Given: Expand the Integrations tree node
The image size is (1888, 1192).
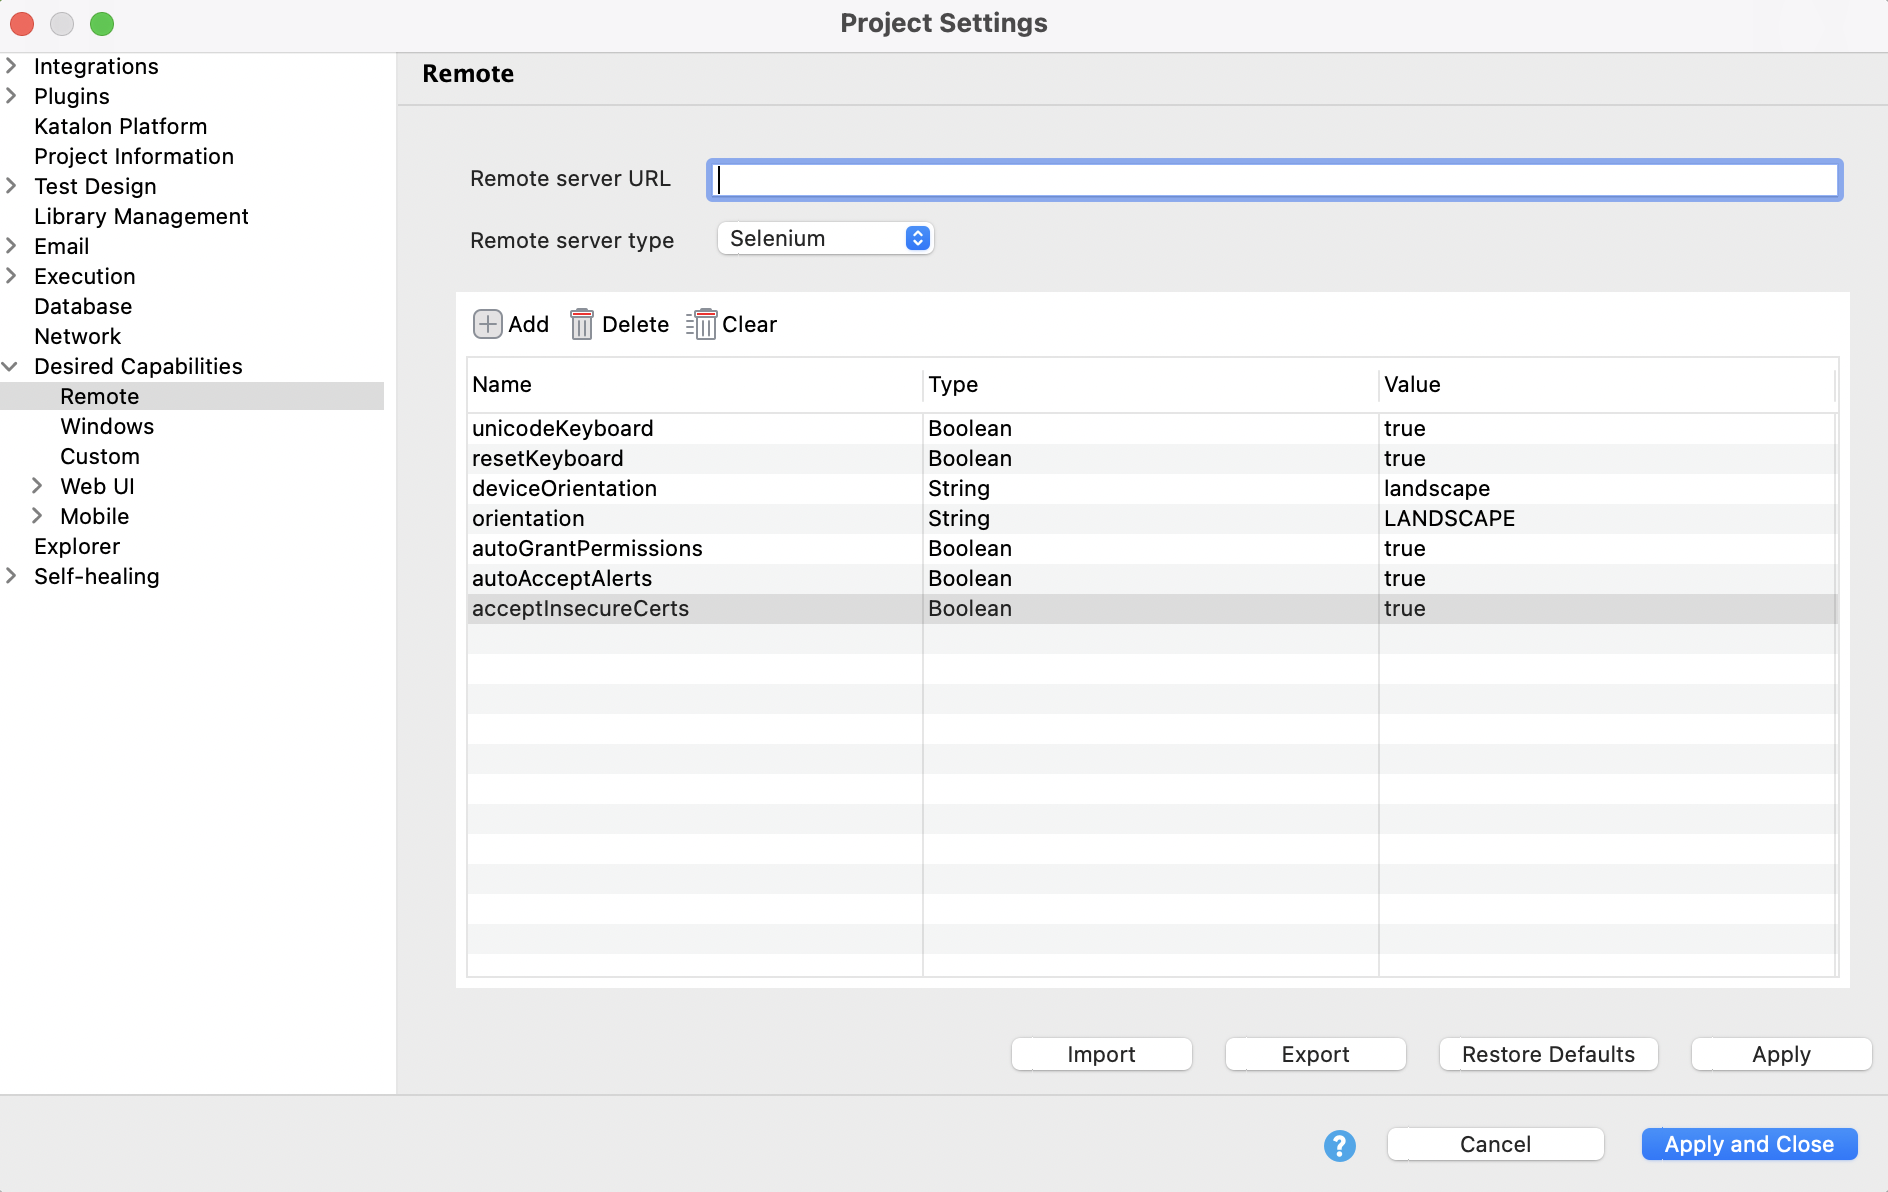Looking at the screenshot, I should [x=12, y=66].
